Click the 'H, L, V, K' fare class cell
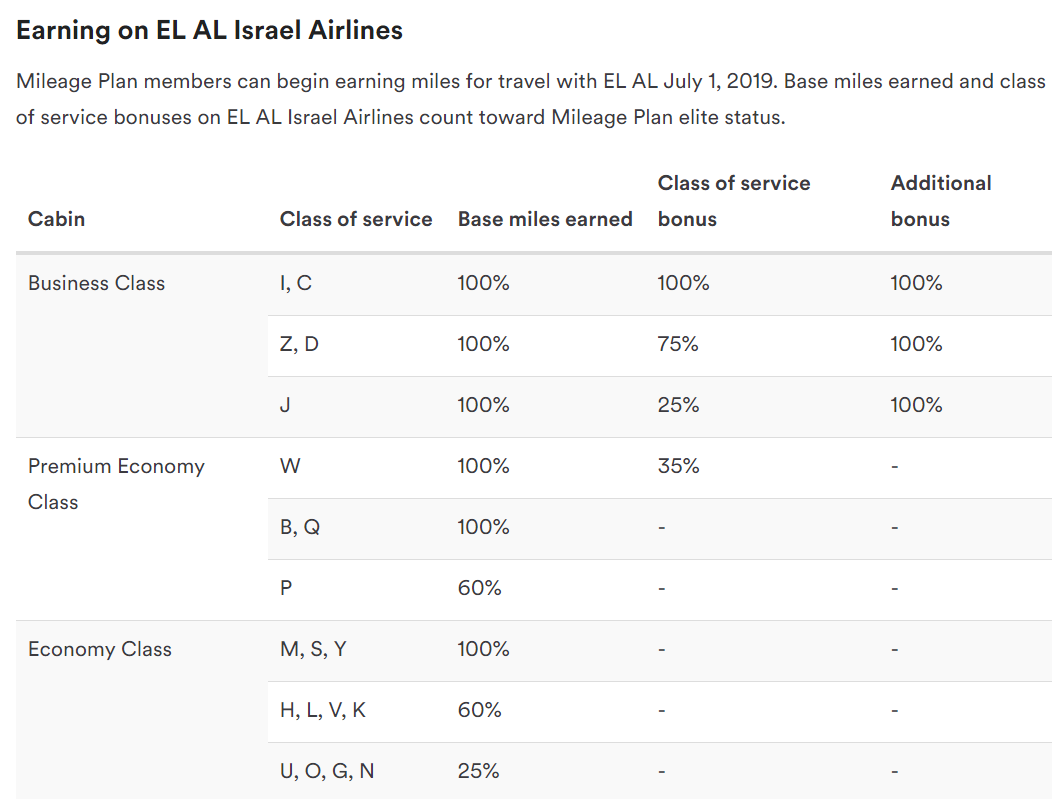 323,710
